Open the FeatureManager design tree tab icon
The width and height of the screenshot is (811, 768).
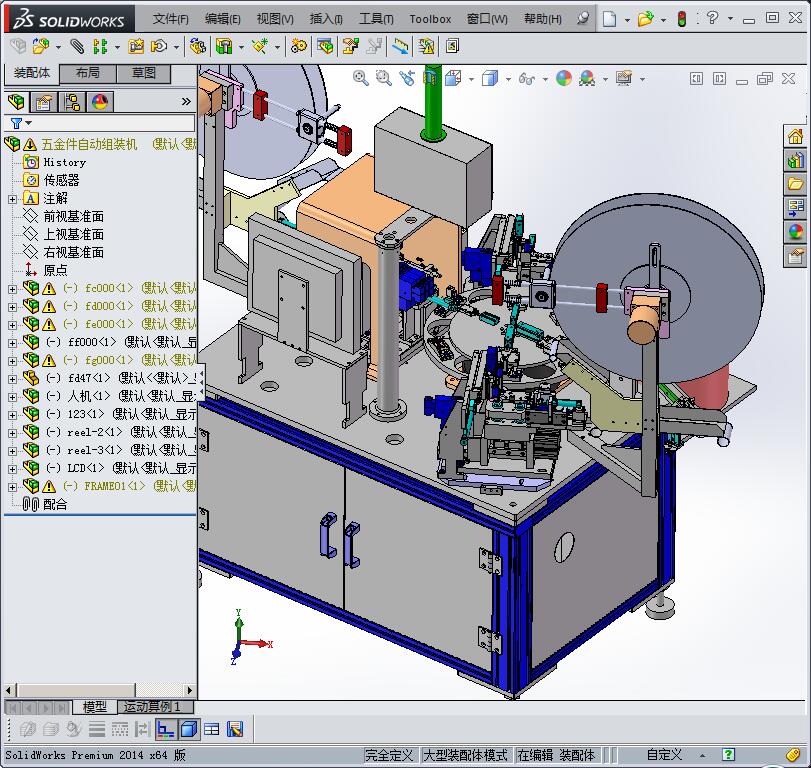pos(17,102)
